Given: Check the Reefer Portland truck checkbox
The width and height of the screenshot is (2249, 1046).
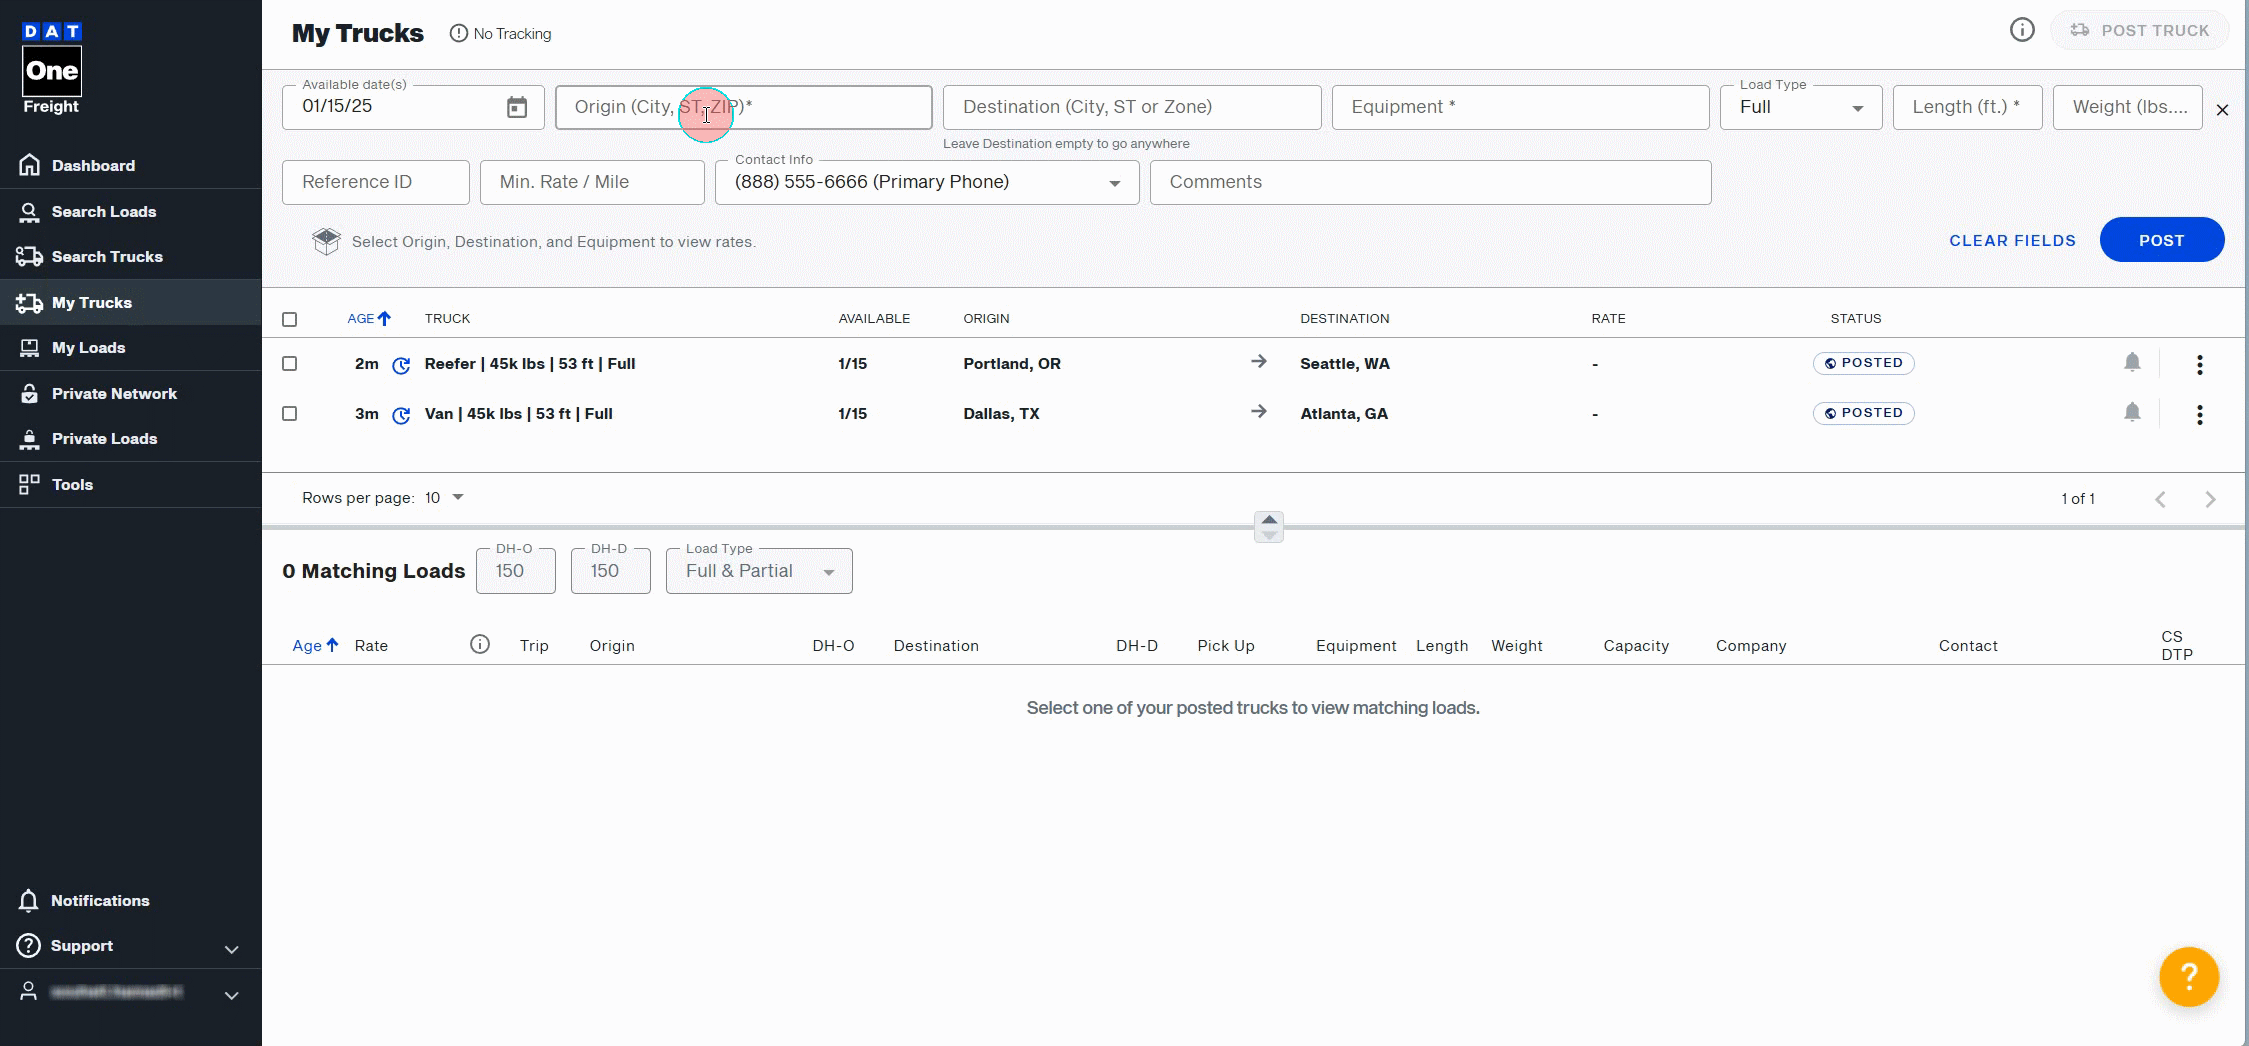Looking at the screenshot, I should point(290,363).
